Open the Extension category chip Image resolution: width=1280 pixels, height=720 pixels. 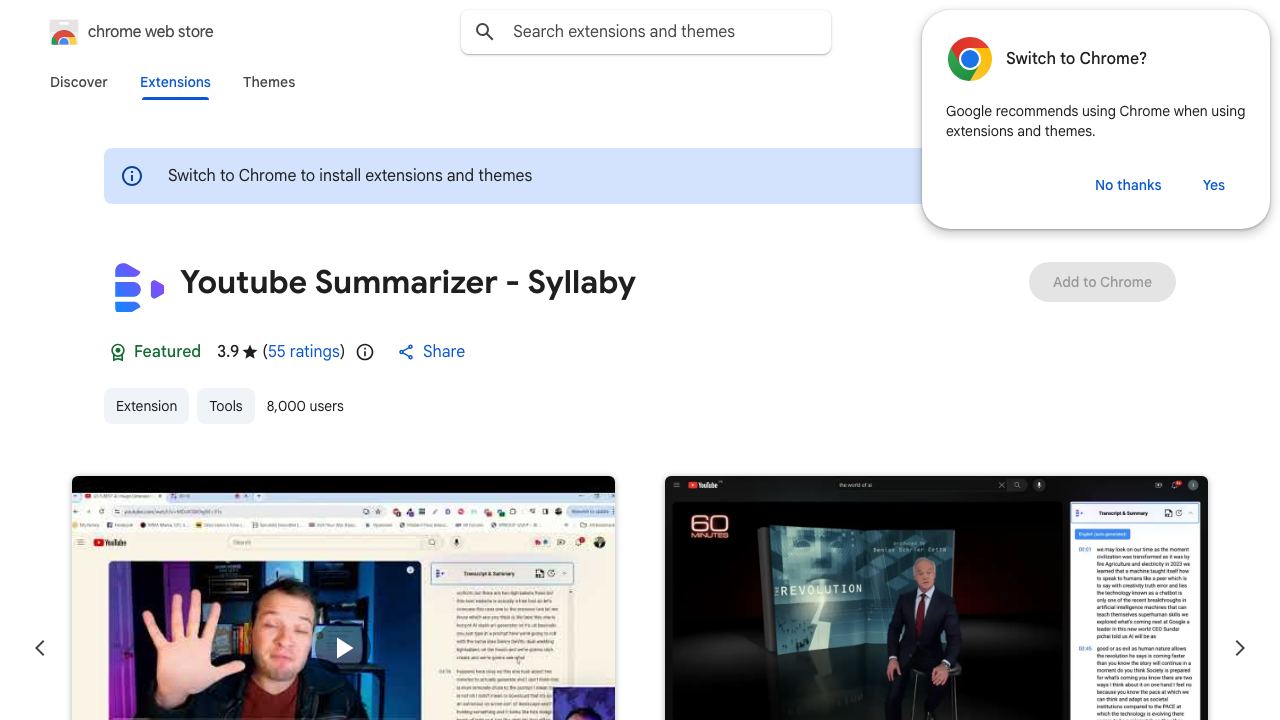[146, 406]
